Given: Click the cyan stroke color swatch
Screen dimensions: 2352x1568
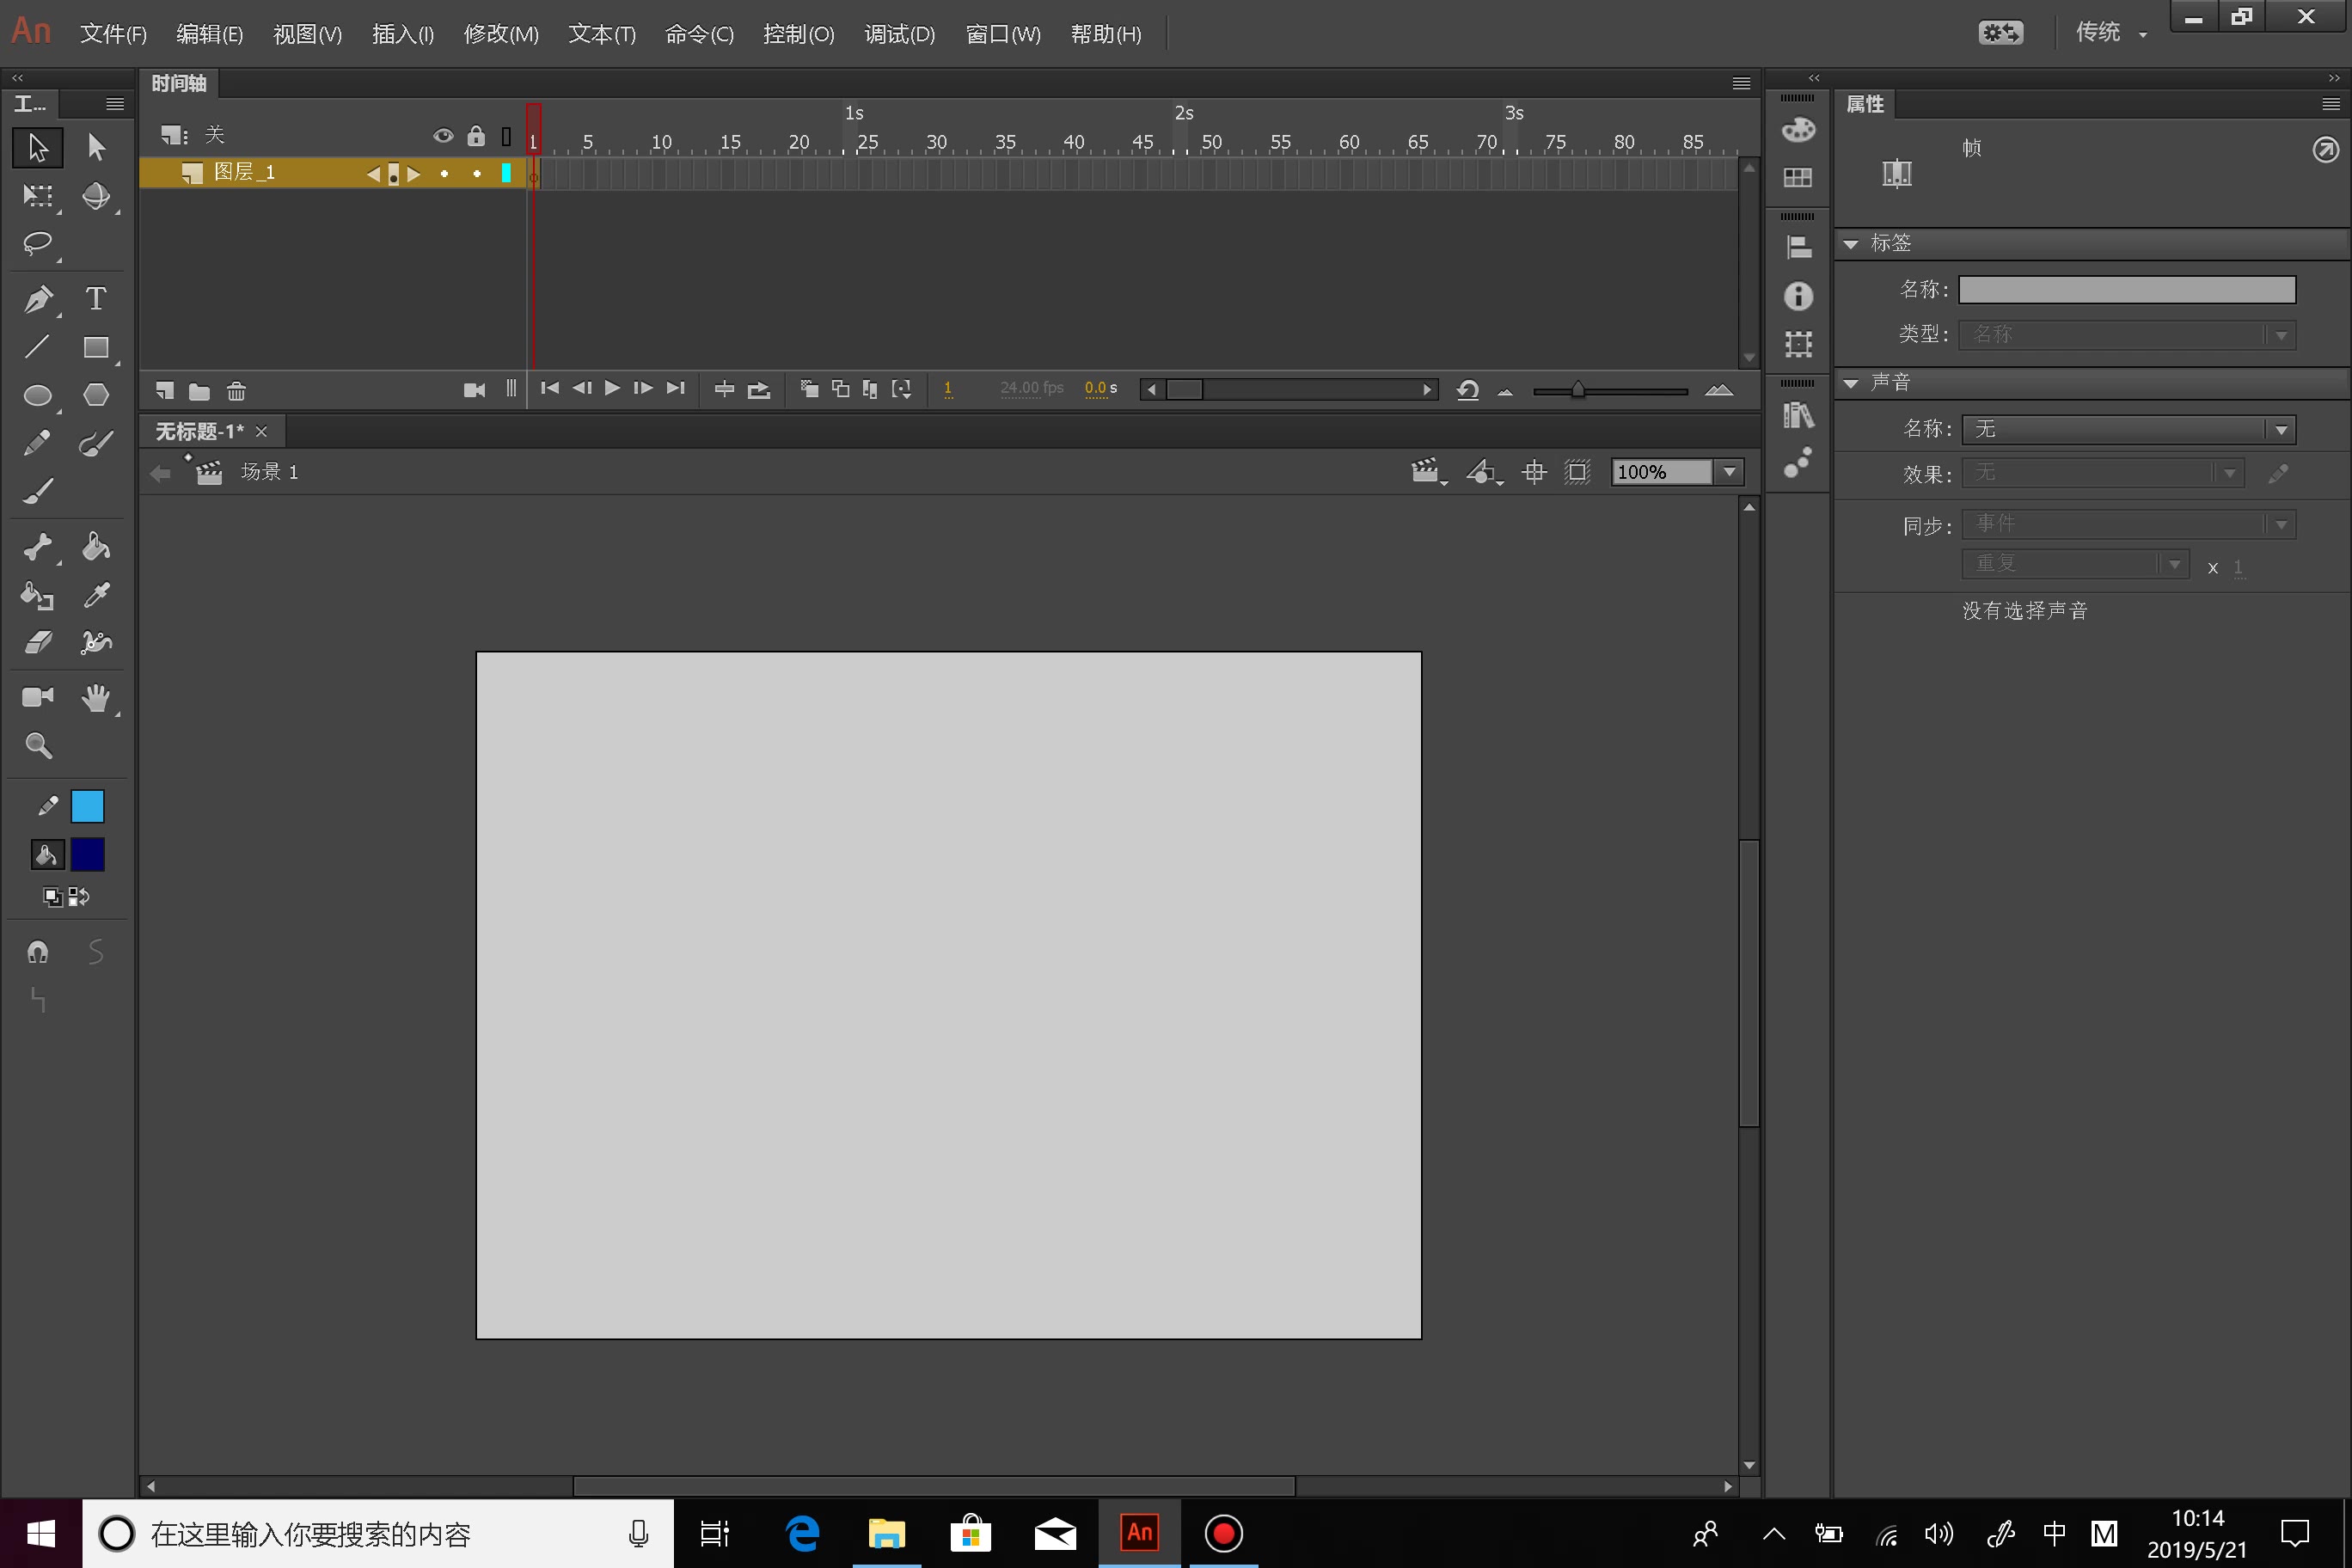Looking at the screenshot, I should click(x=88, y=806).
